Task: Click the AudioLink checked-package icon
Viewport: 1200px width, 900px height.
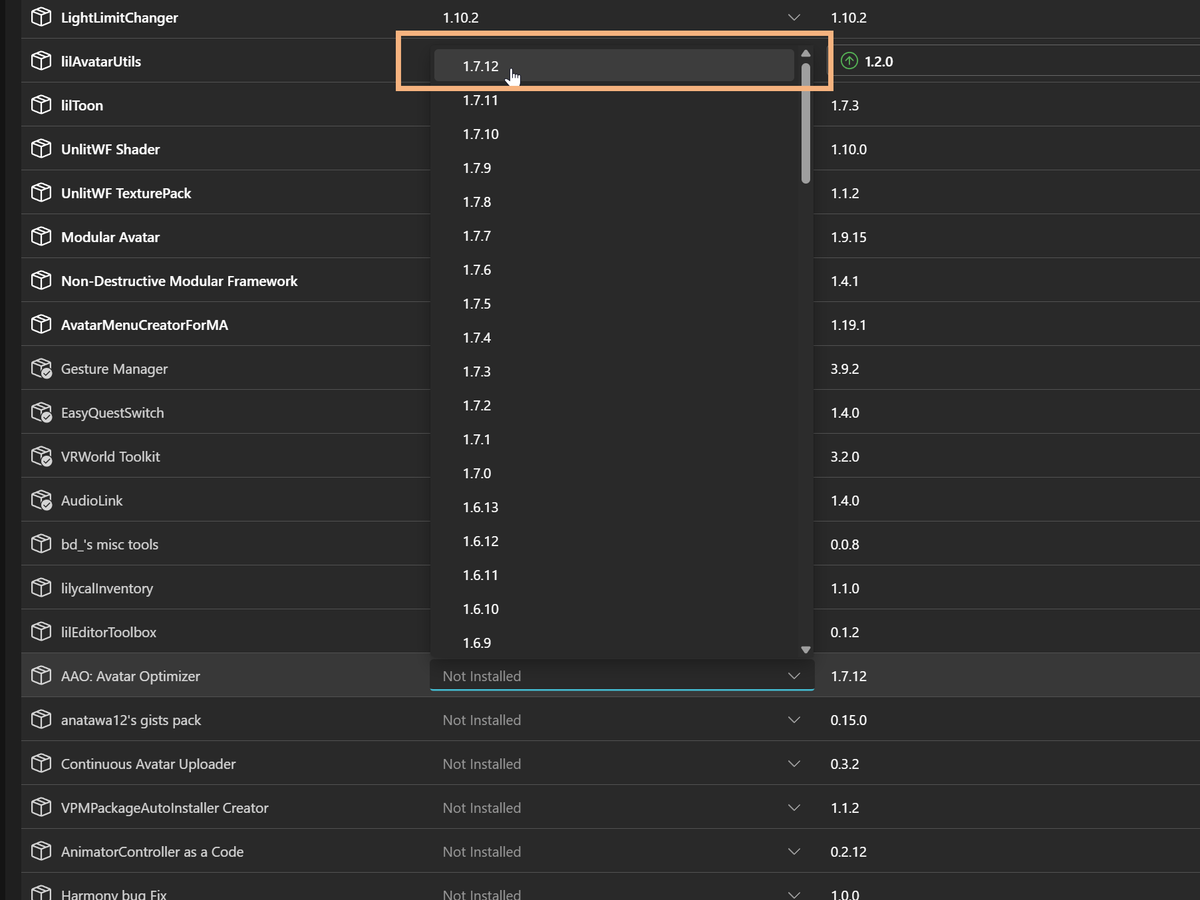Action: click(x=41, y=500)
